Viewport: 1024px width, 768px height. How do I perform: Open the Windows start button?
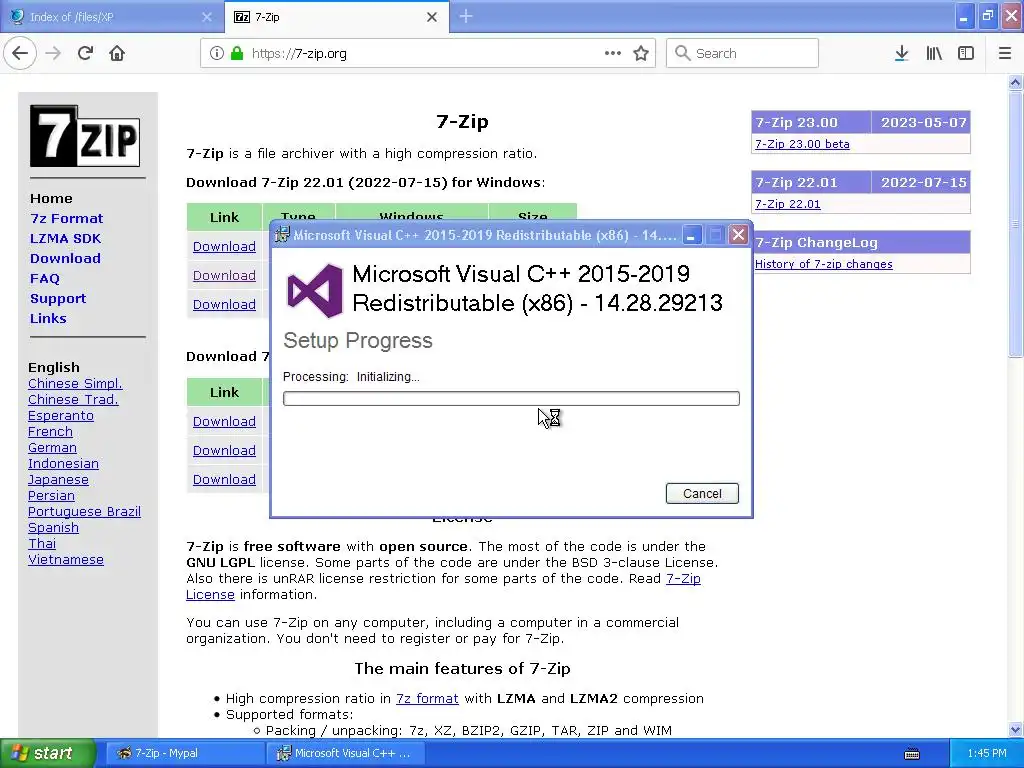pyautogui.click(x=47, y=753)
